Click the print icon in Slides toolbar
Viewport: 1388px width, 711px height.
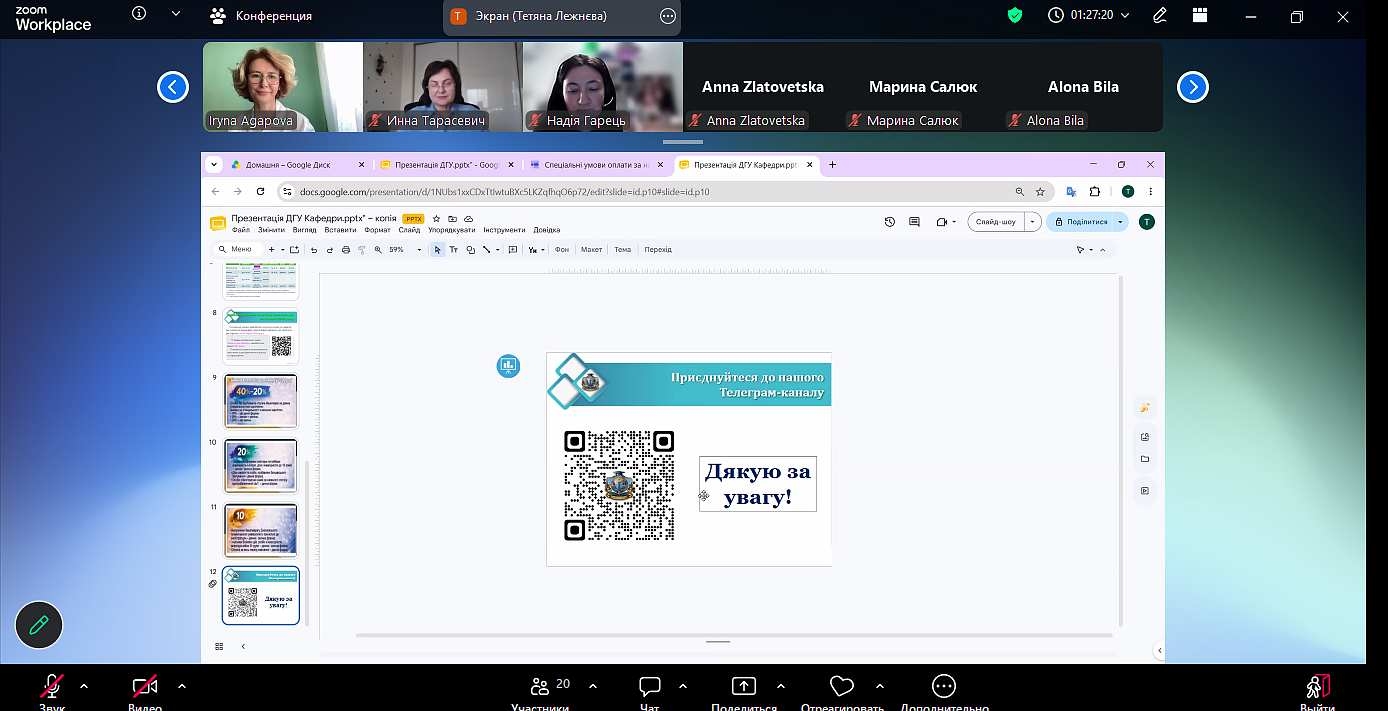click(x=346, y=250)
